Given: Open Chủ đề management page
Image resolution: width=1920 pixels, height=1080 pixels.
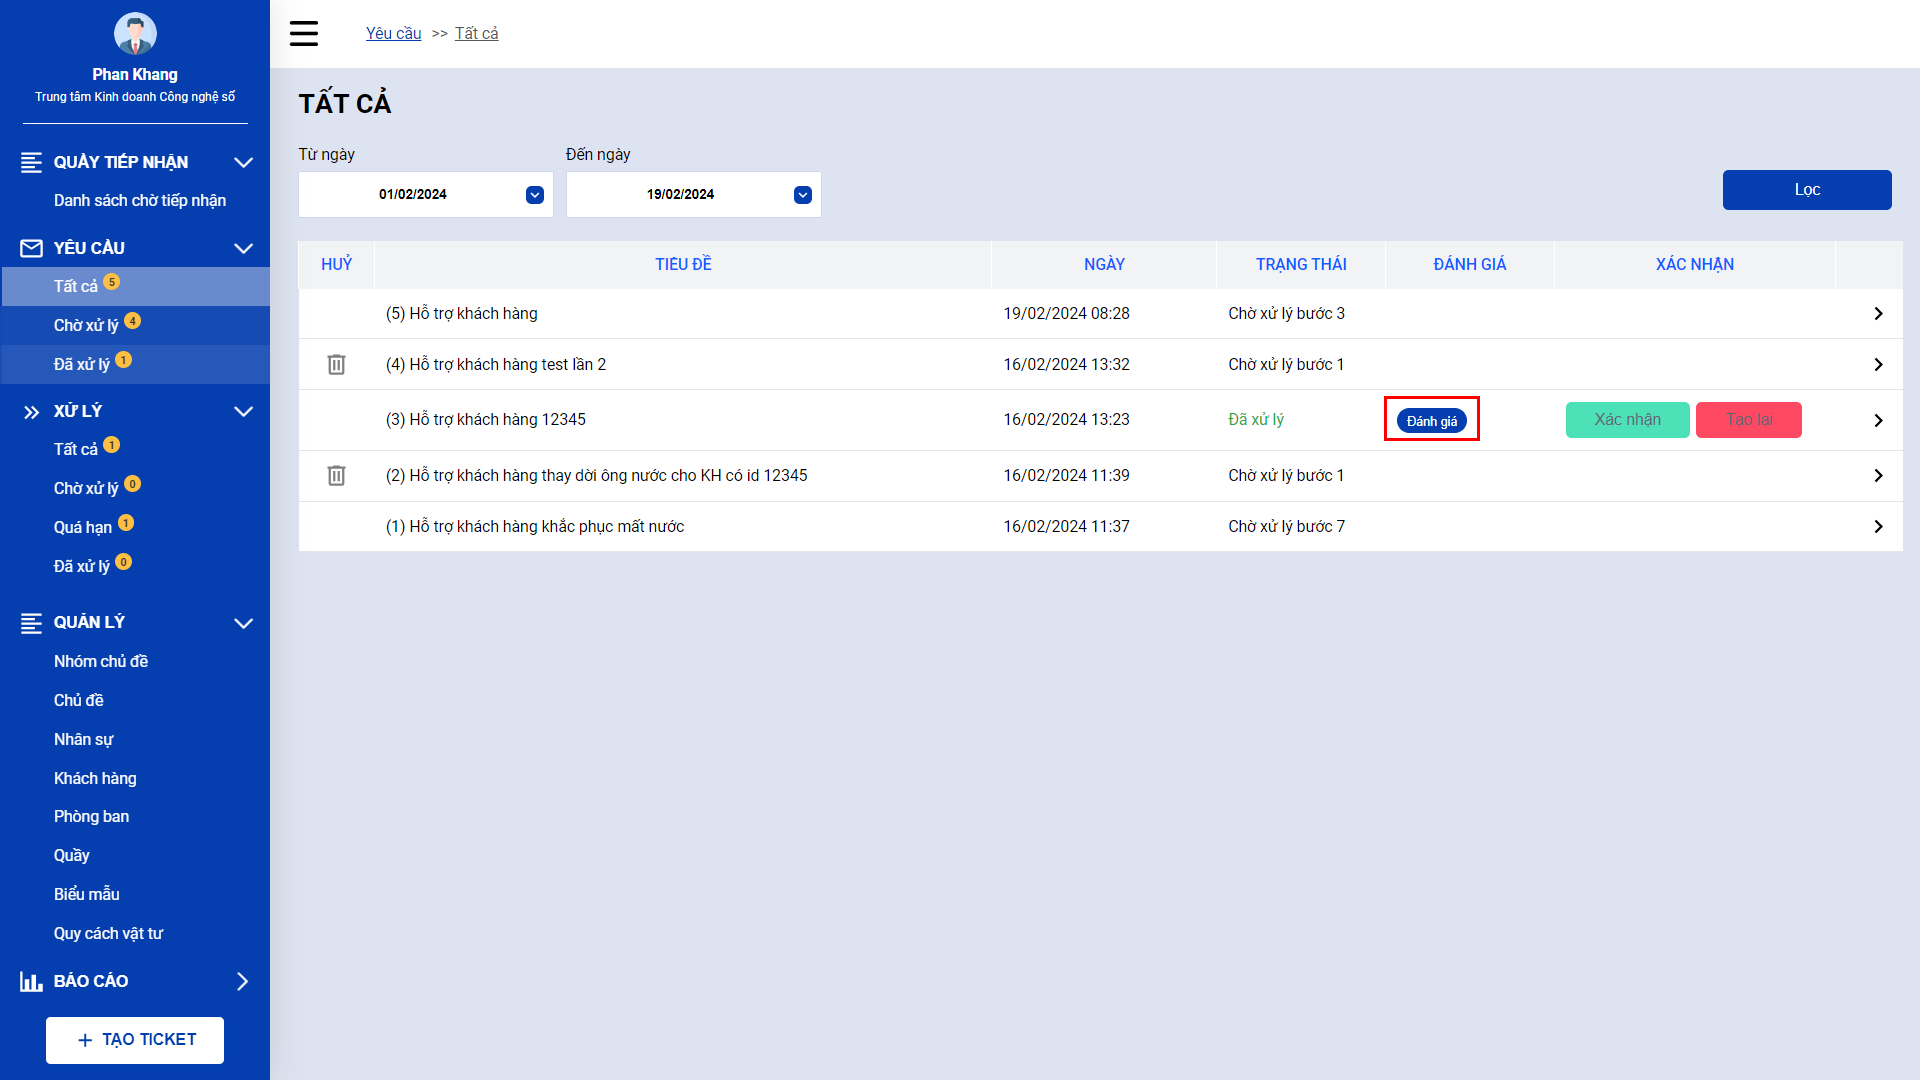Looking at the screenshot, I should pyautogui.click(x=79, y=701).
